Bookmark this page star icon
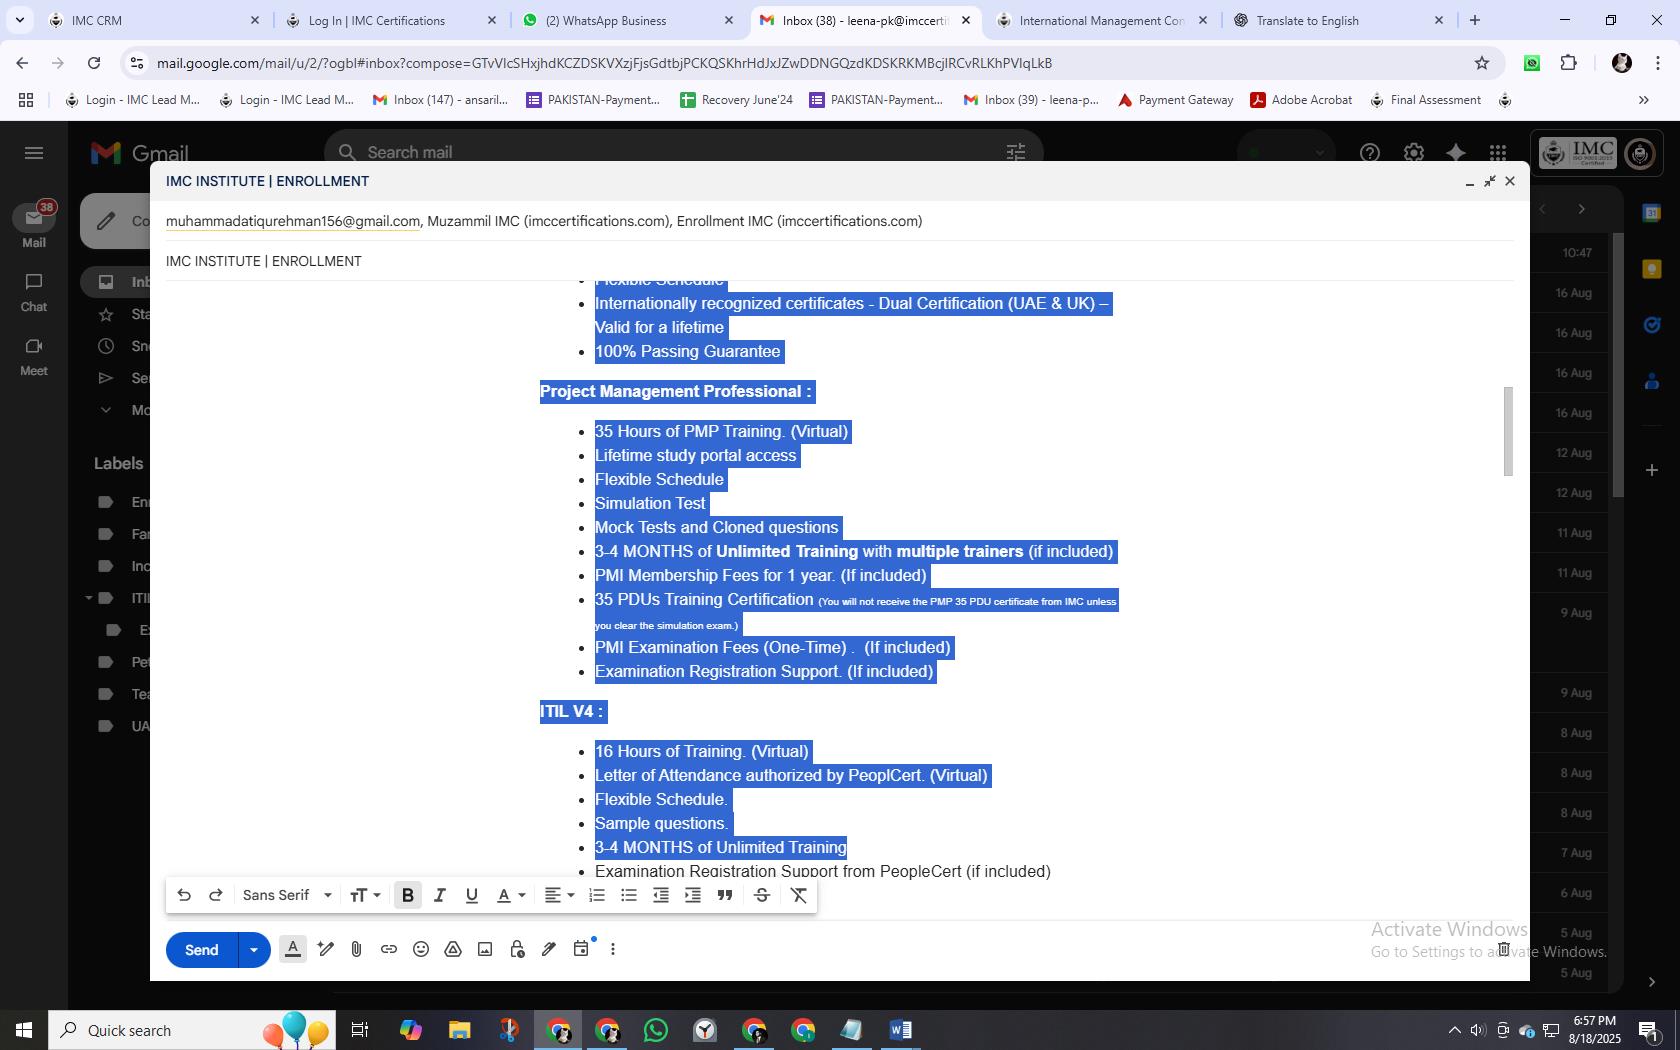The height and width of the screenshot is (1050, 1680). [1482, 63]
